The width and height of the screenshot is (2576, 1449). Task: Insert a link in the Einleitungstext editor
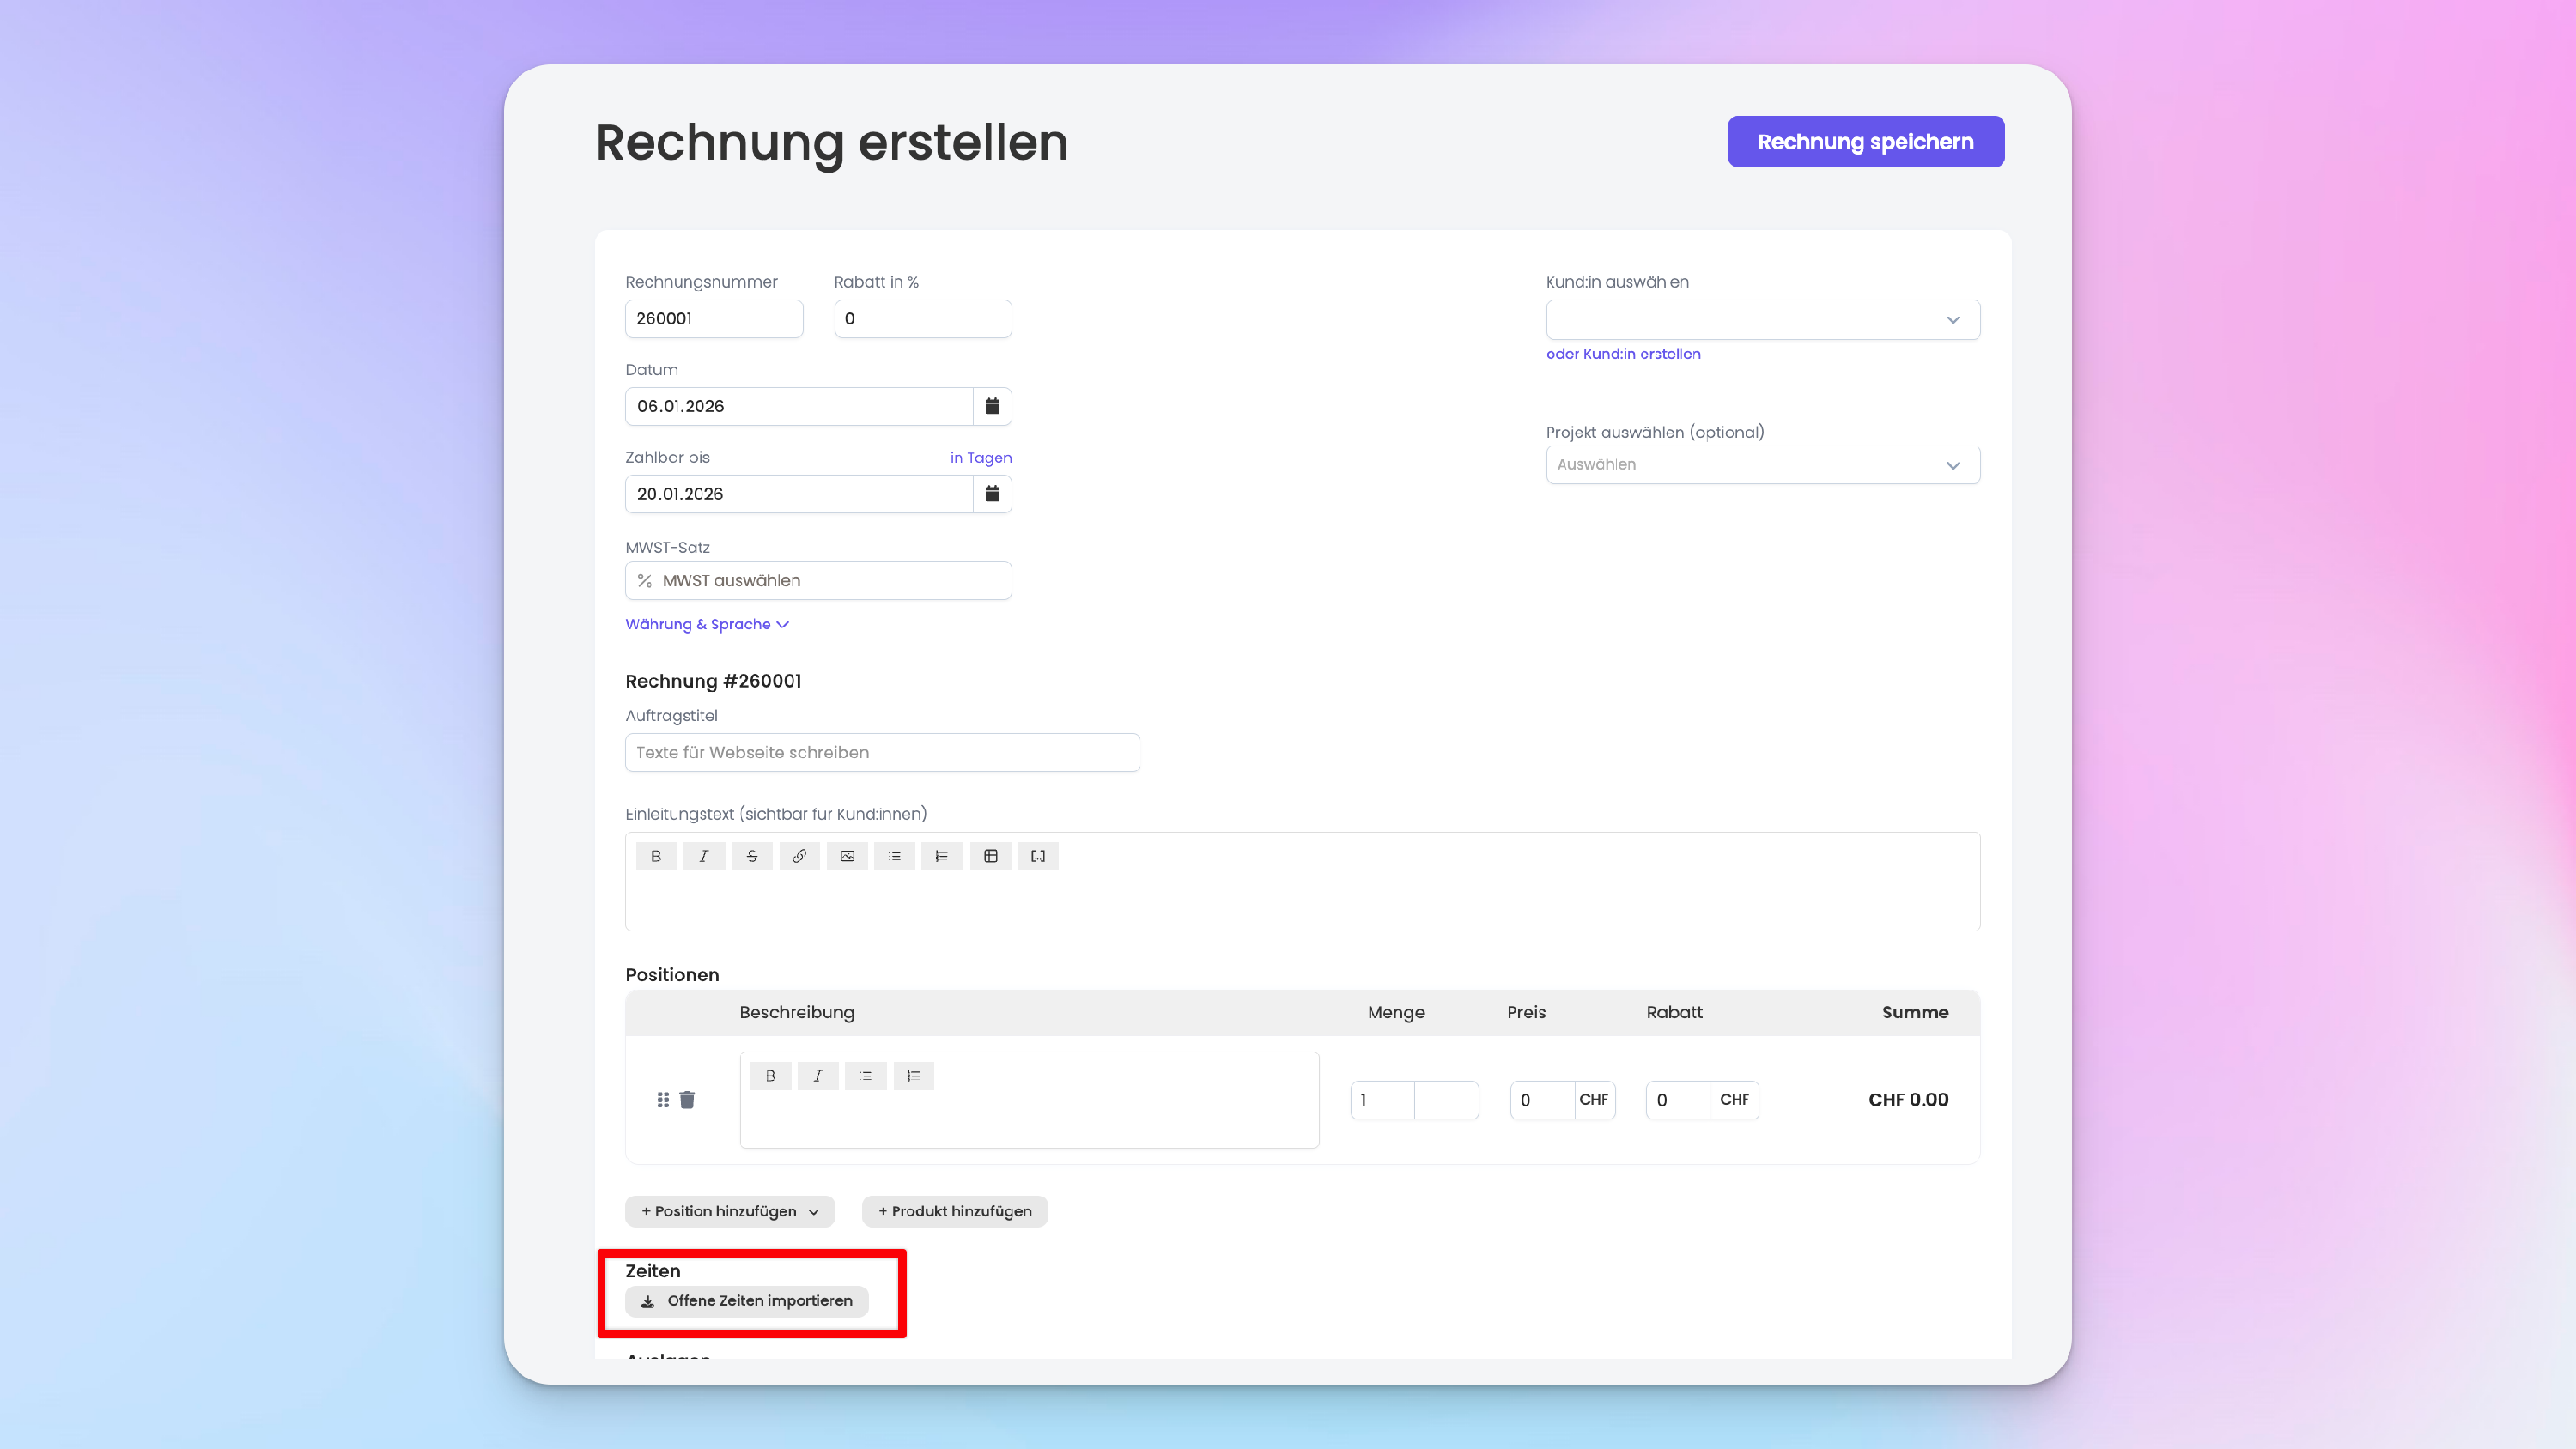click(799, 856)
